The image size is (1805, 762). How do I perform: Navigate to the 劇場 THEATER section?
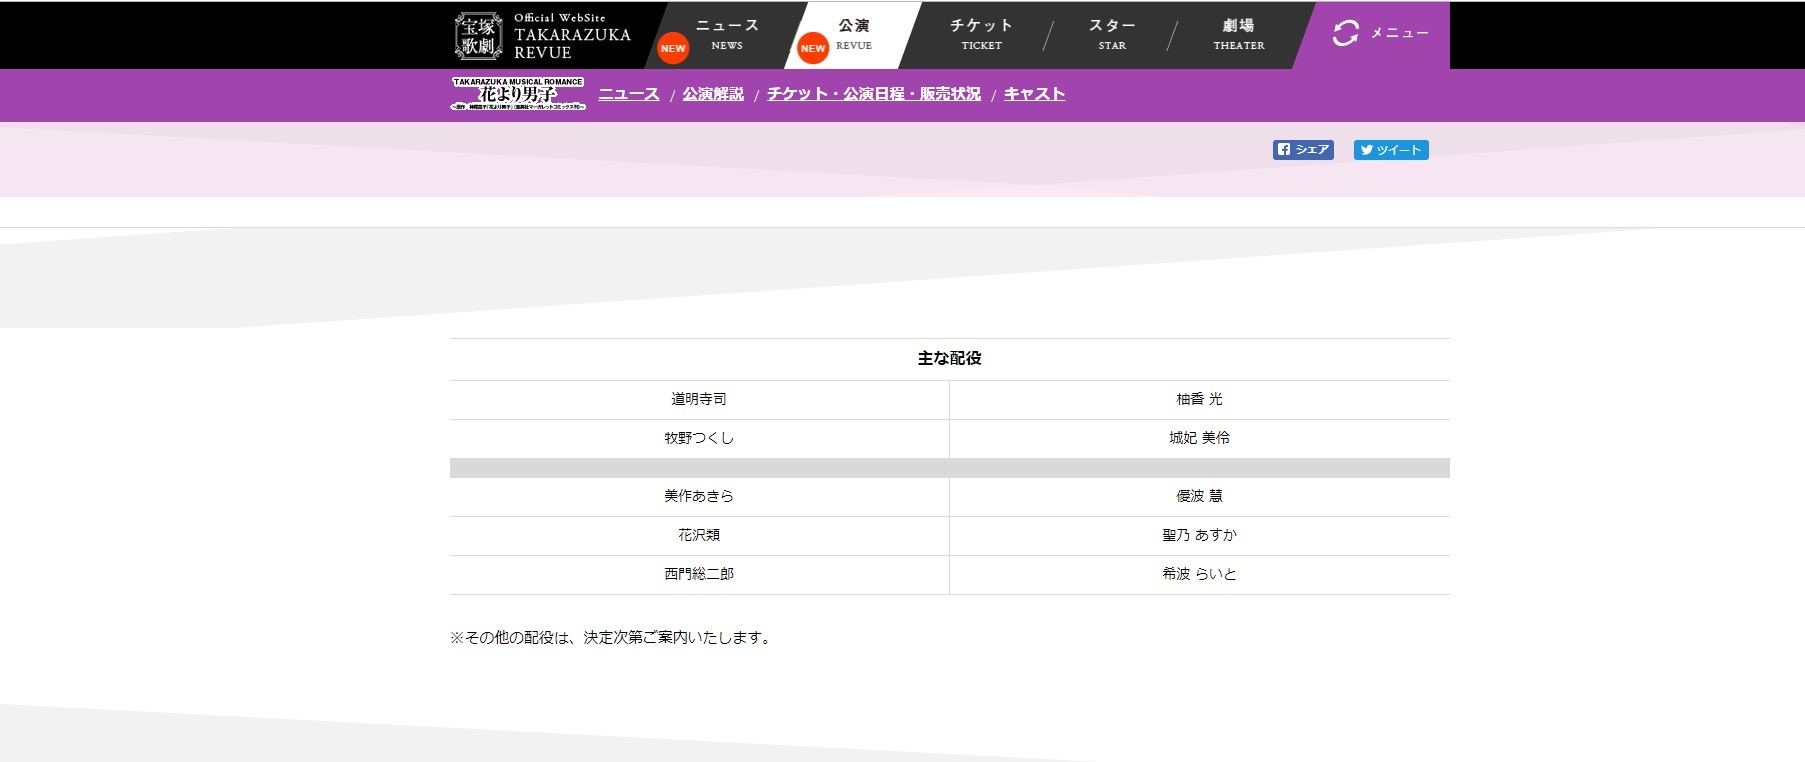pos(1238,34)
